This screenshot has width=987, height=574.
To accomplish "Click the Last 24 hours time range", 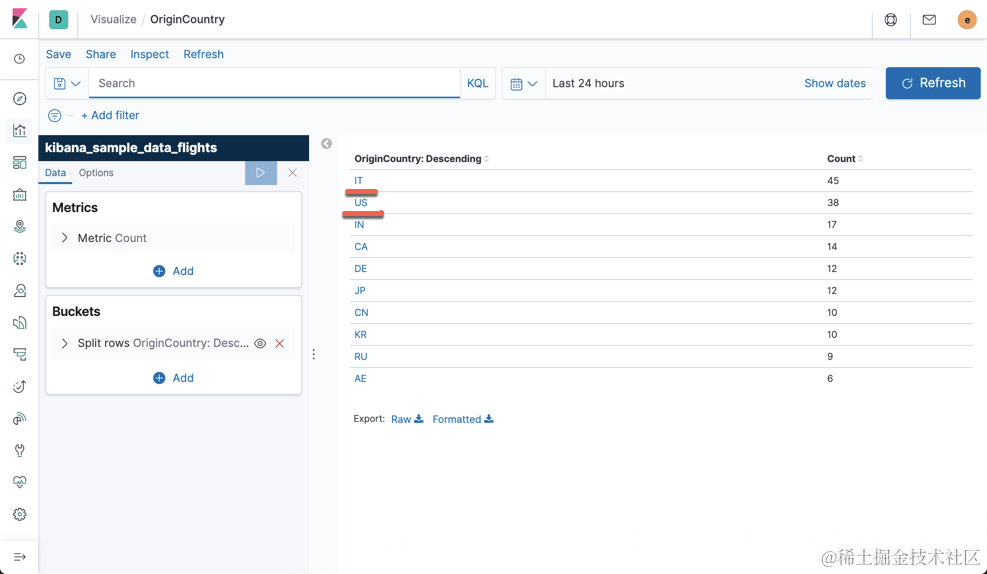I will coord(589,83).
